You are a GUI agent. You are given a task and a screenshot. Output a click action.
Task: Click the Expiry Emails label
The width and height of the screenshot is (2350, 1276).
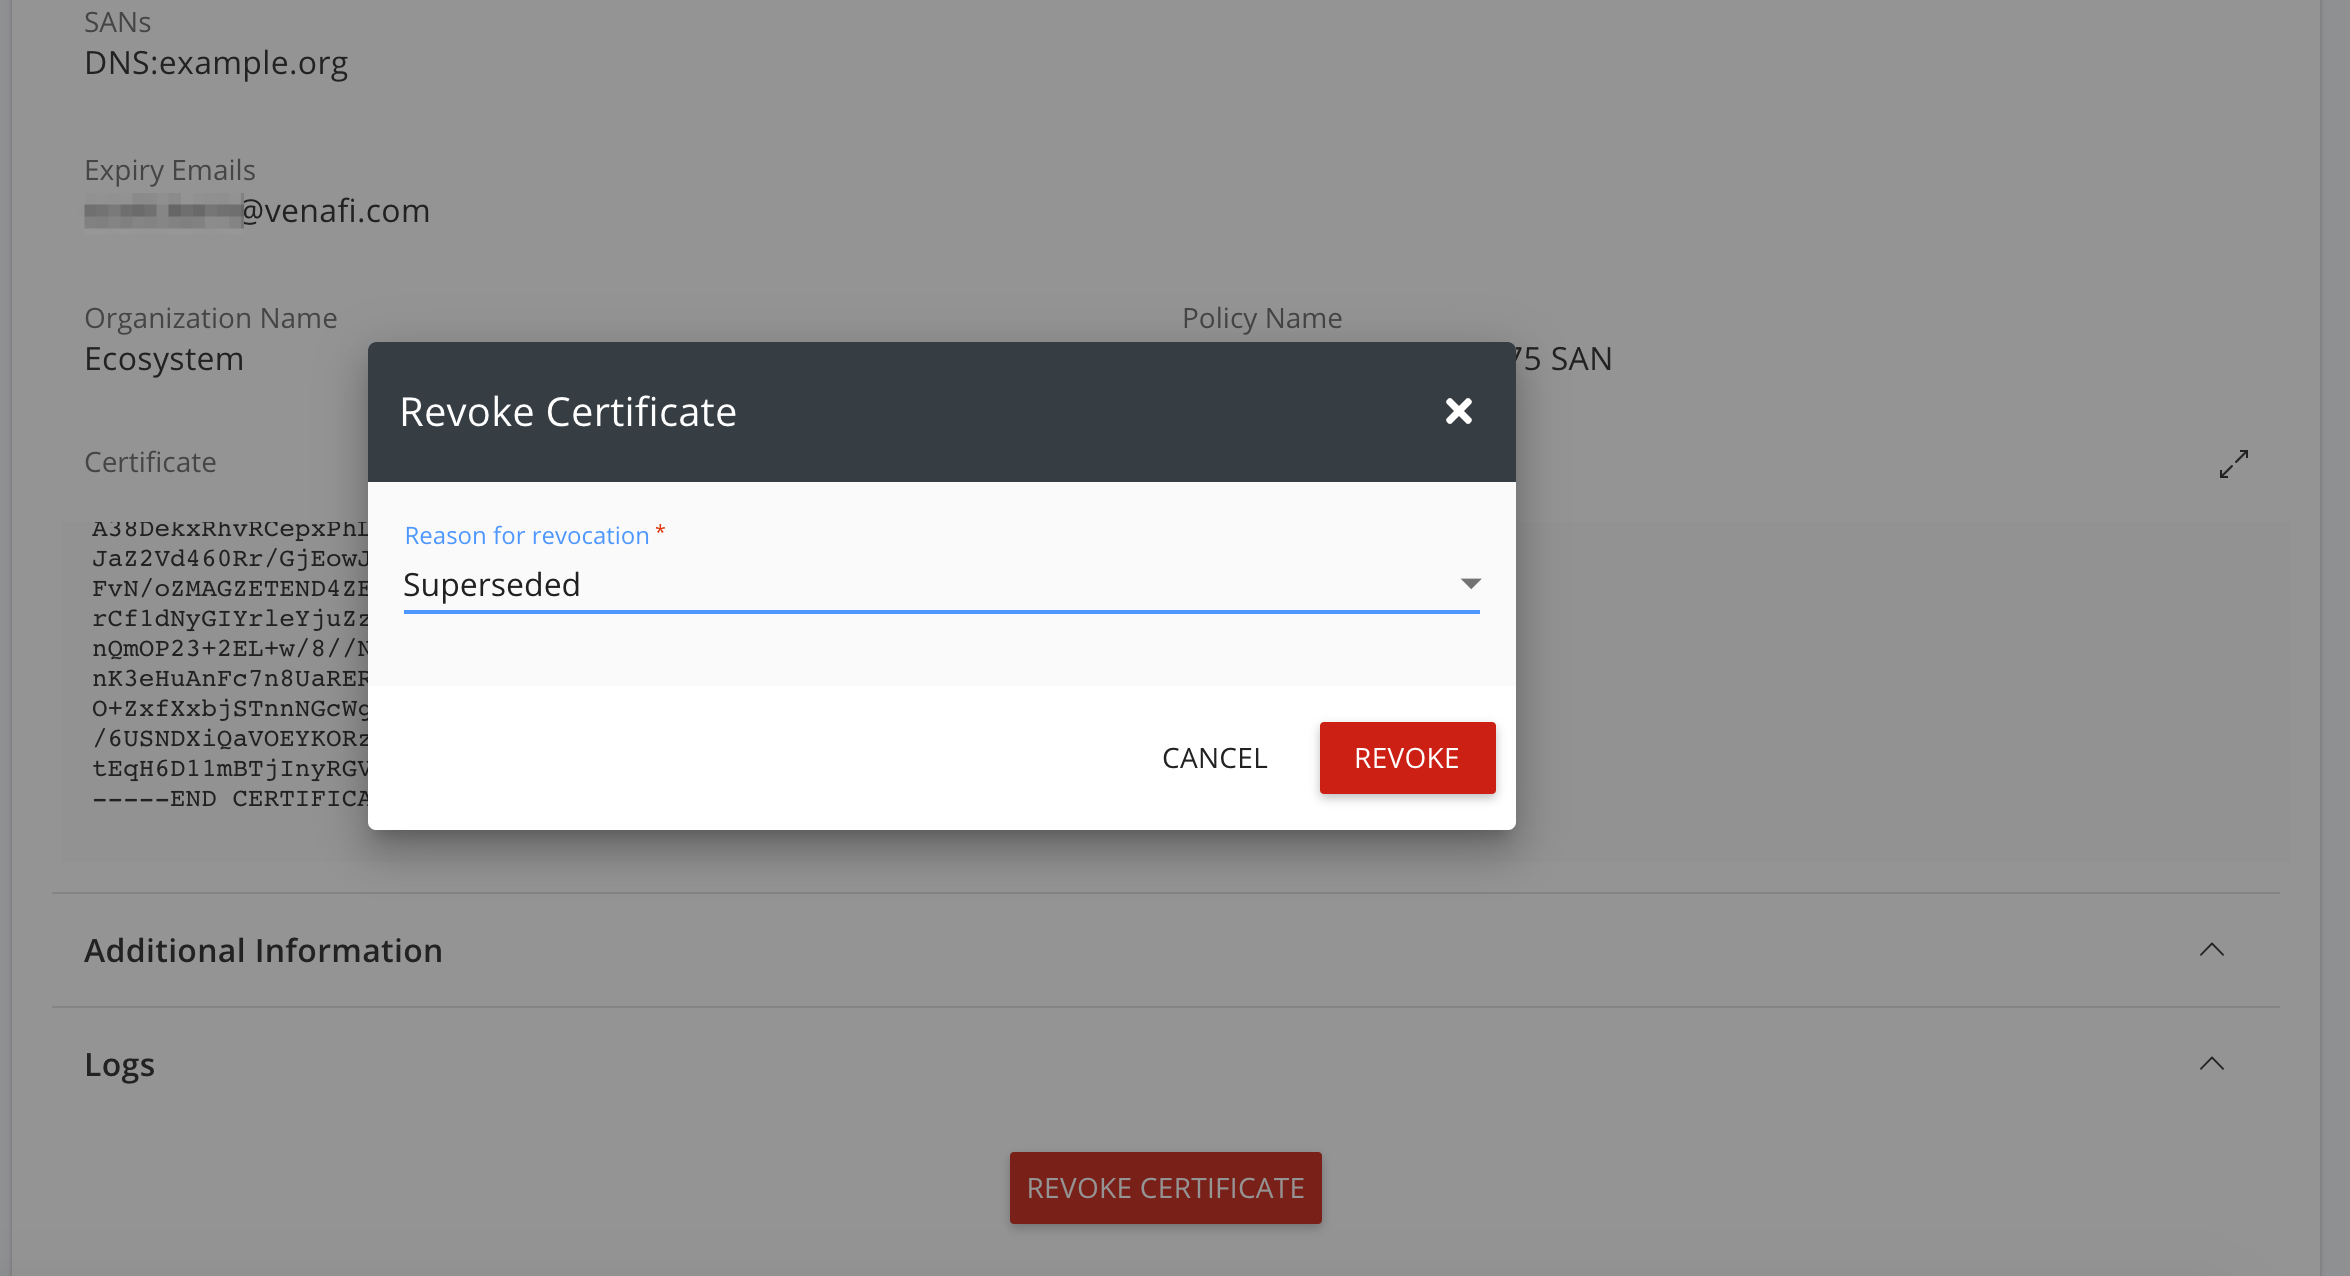(x=170, y=170)
